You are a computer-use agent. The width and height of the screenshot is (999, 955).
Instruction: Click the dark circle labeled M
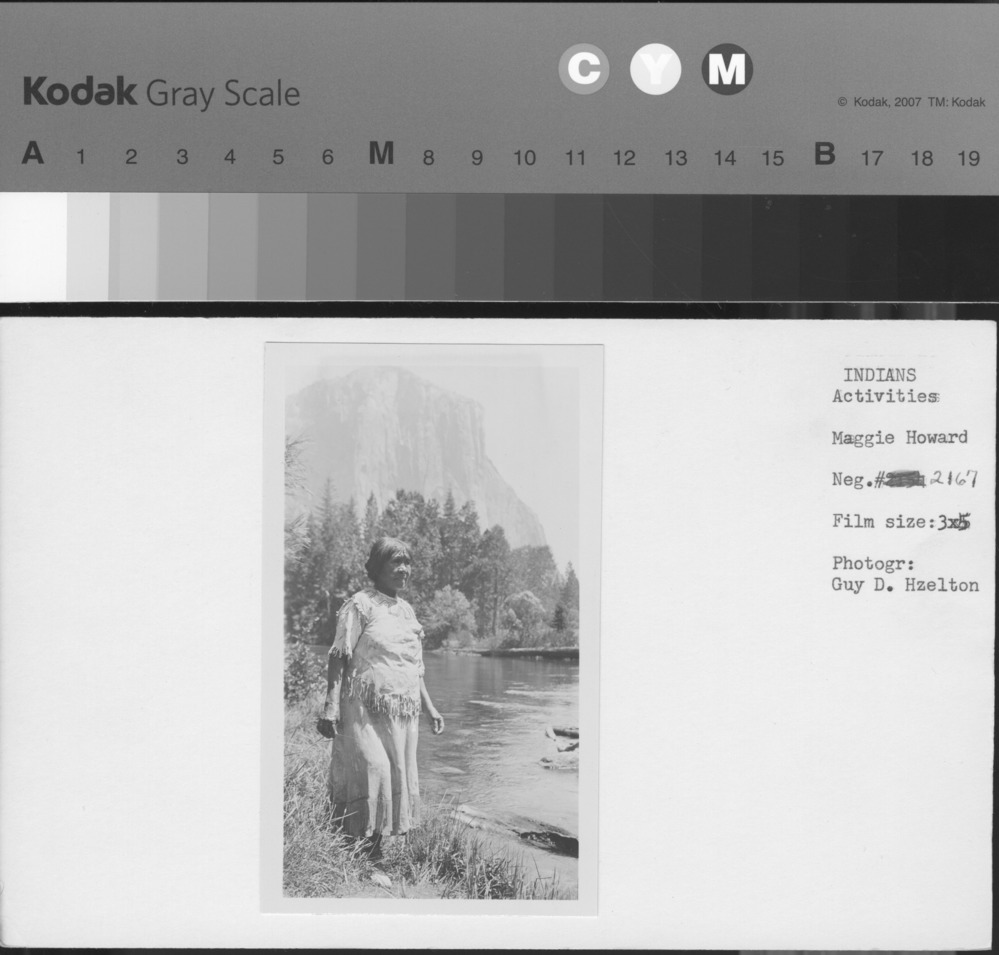[727, 70]
